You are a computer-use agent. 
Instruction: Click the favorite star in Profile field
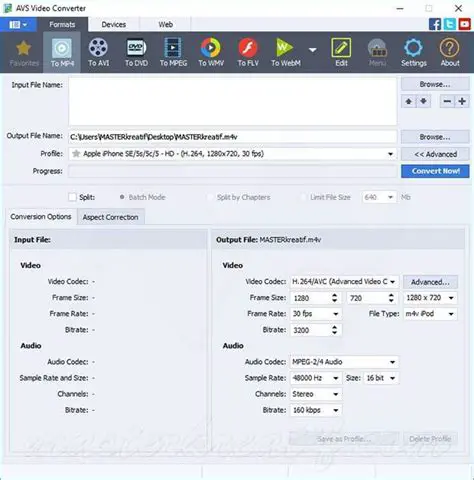[76, 154]
